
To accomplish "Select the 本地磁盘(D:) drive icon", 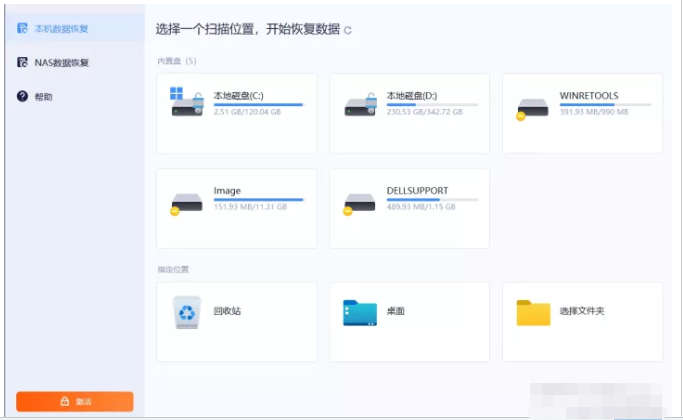I will click(361, 105).
